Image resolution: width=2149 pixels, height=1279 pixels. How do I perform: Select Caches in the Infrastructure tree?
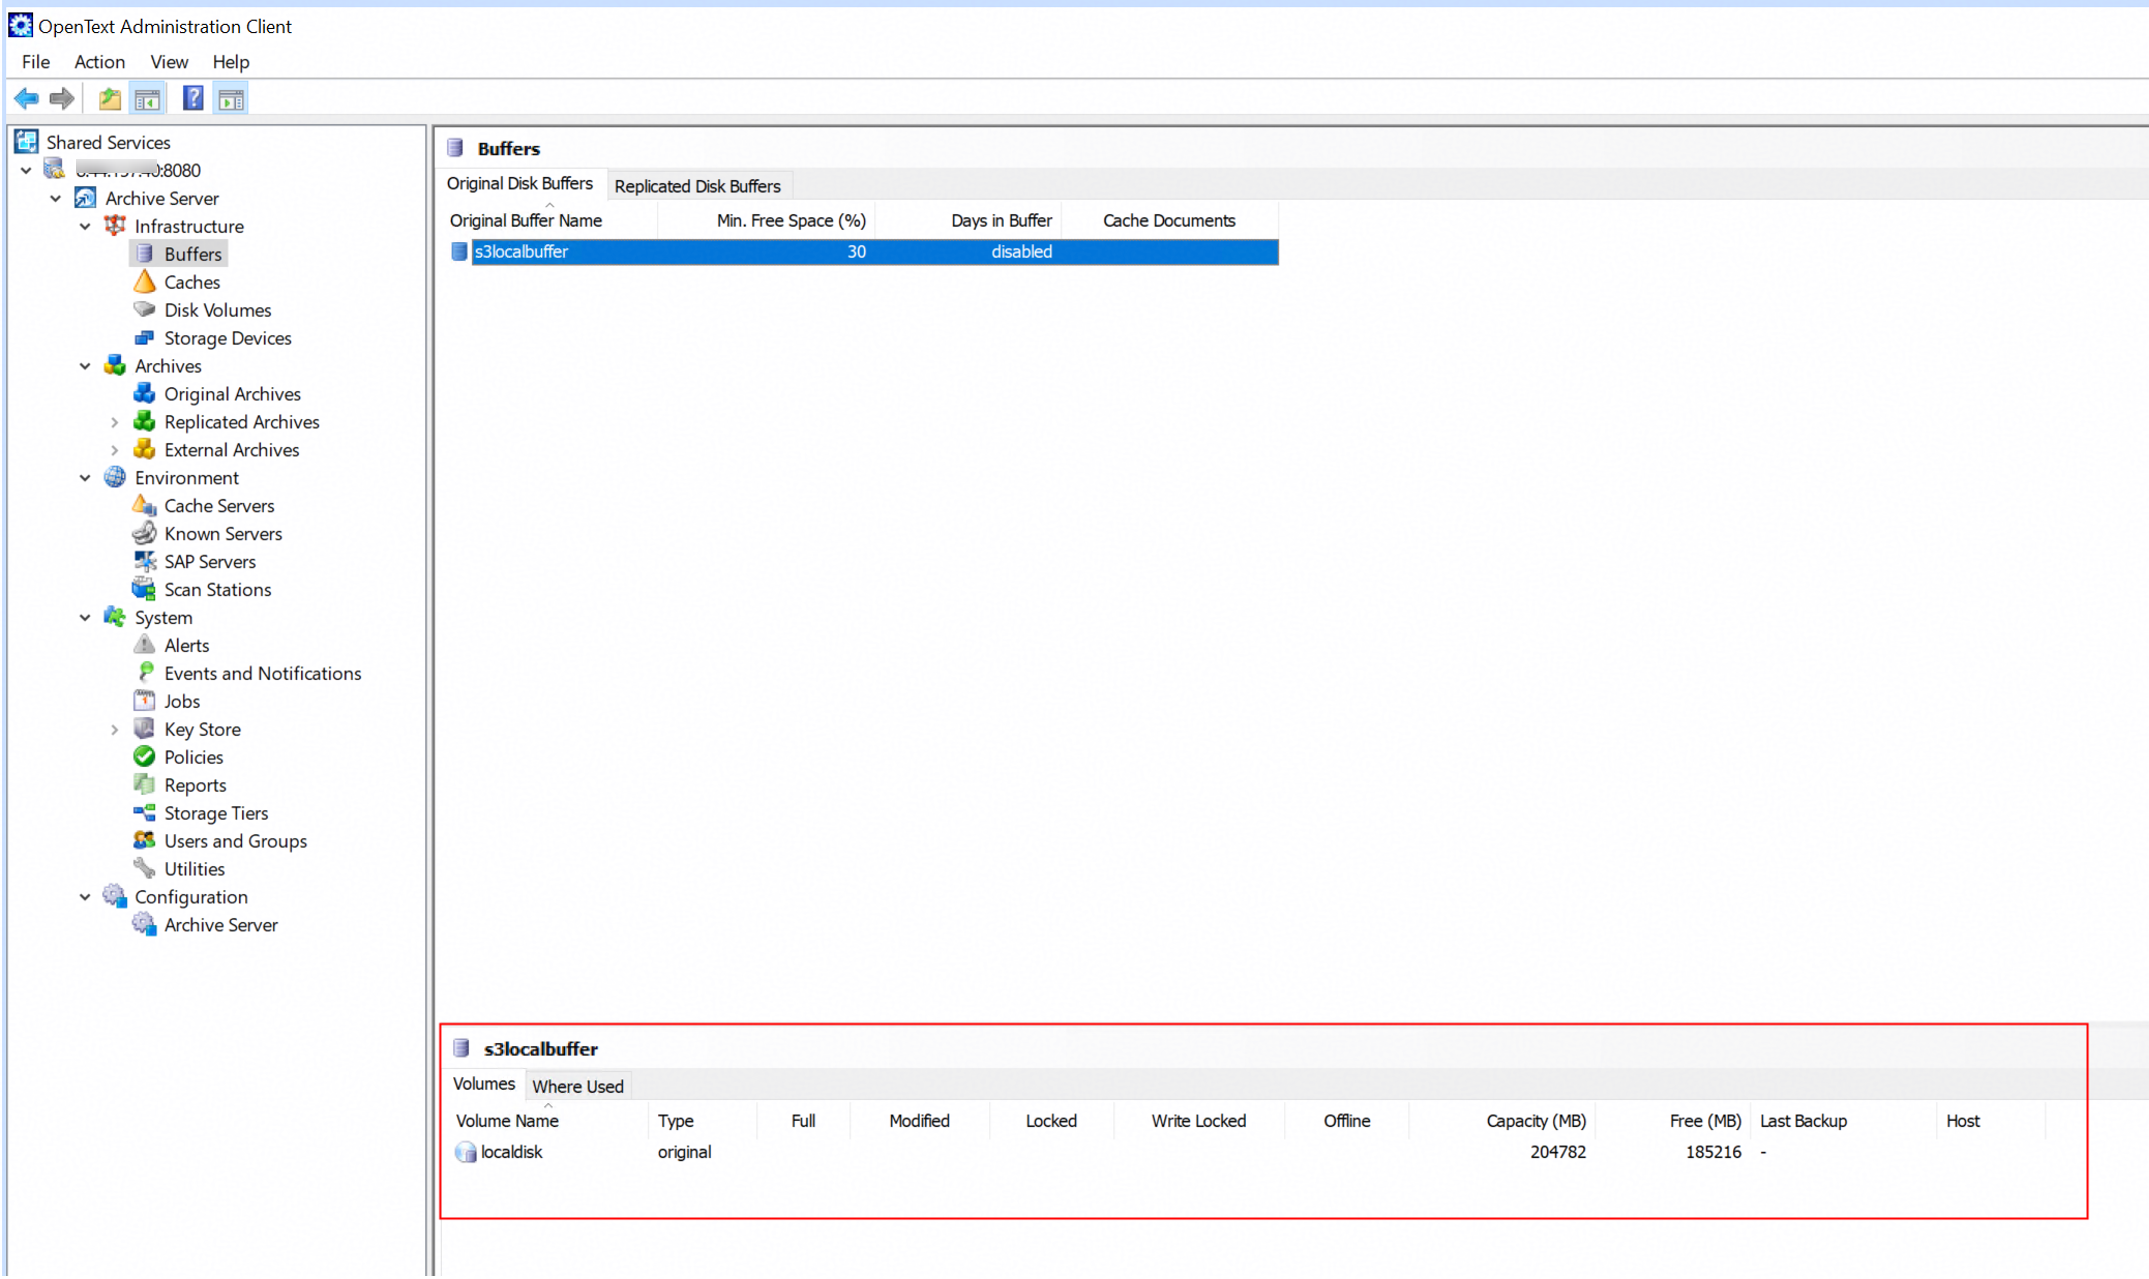pos(191,282)
